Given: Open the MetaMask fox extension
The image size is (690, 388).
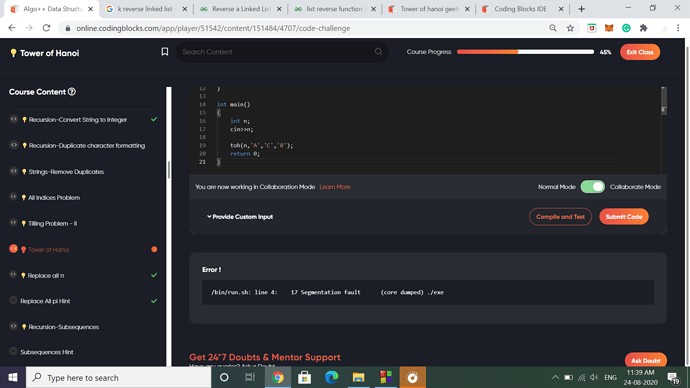Looking at the screenshot, I should [609, 28].
